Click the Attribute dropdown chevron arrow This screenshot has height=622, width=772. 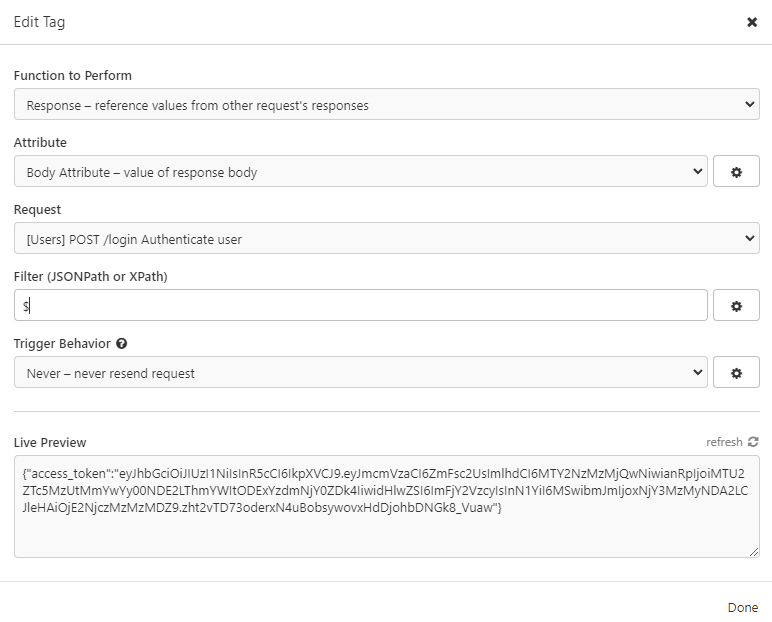click(x=697, y=171)
